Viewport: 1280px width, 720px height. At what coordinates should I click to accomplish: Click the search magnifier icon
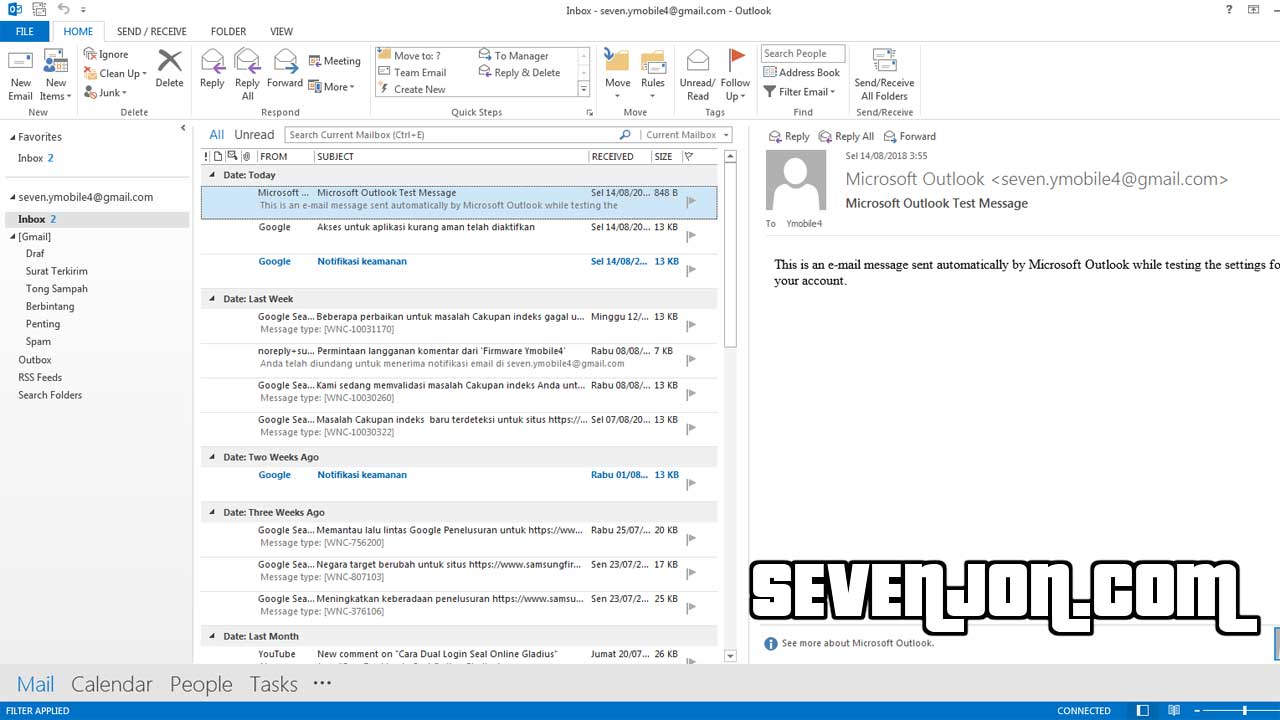625,134
